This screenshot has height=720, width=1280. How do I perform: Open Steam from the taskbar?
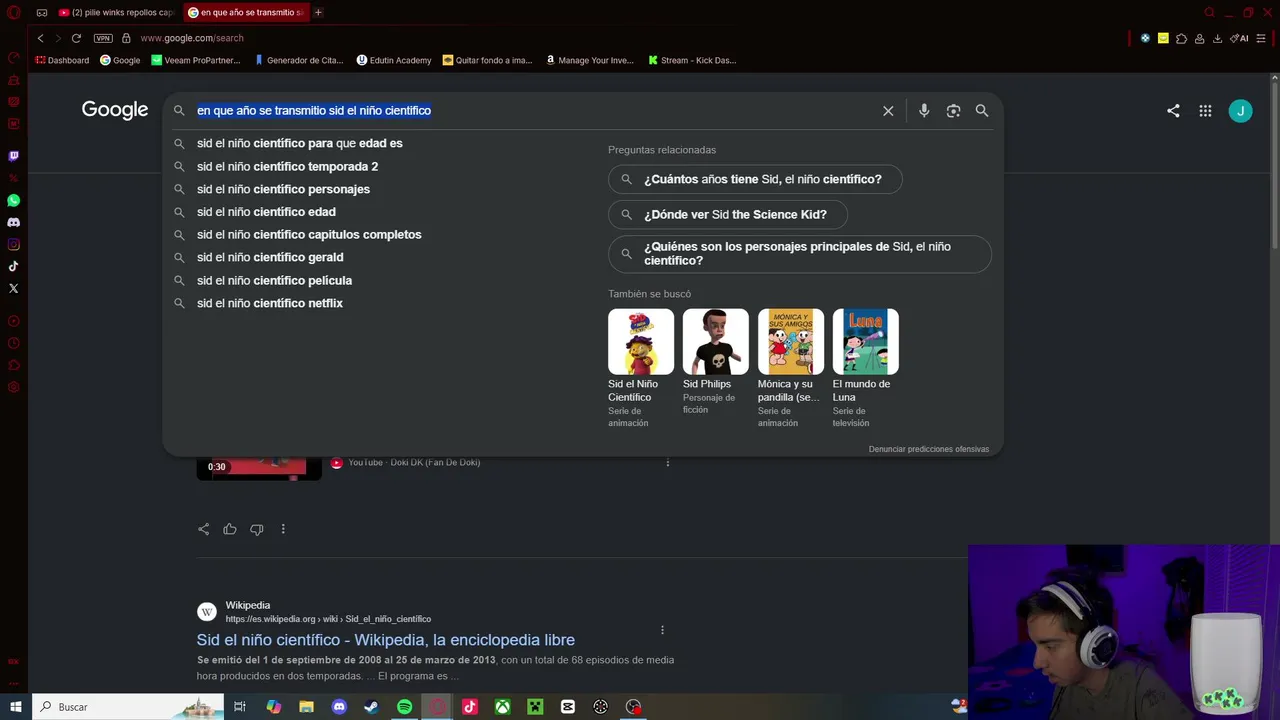pyautogui.click(x=371, y=707)
